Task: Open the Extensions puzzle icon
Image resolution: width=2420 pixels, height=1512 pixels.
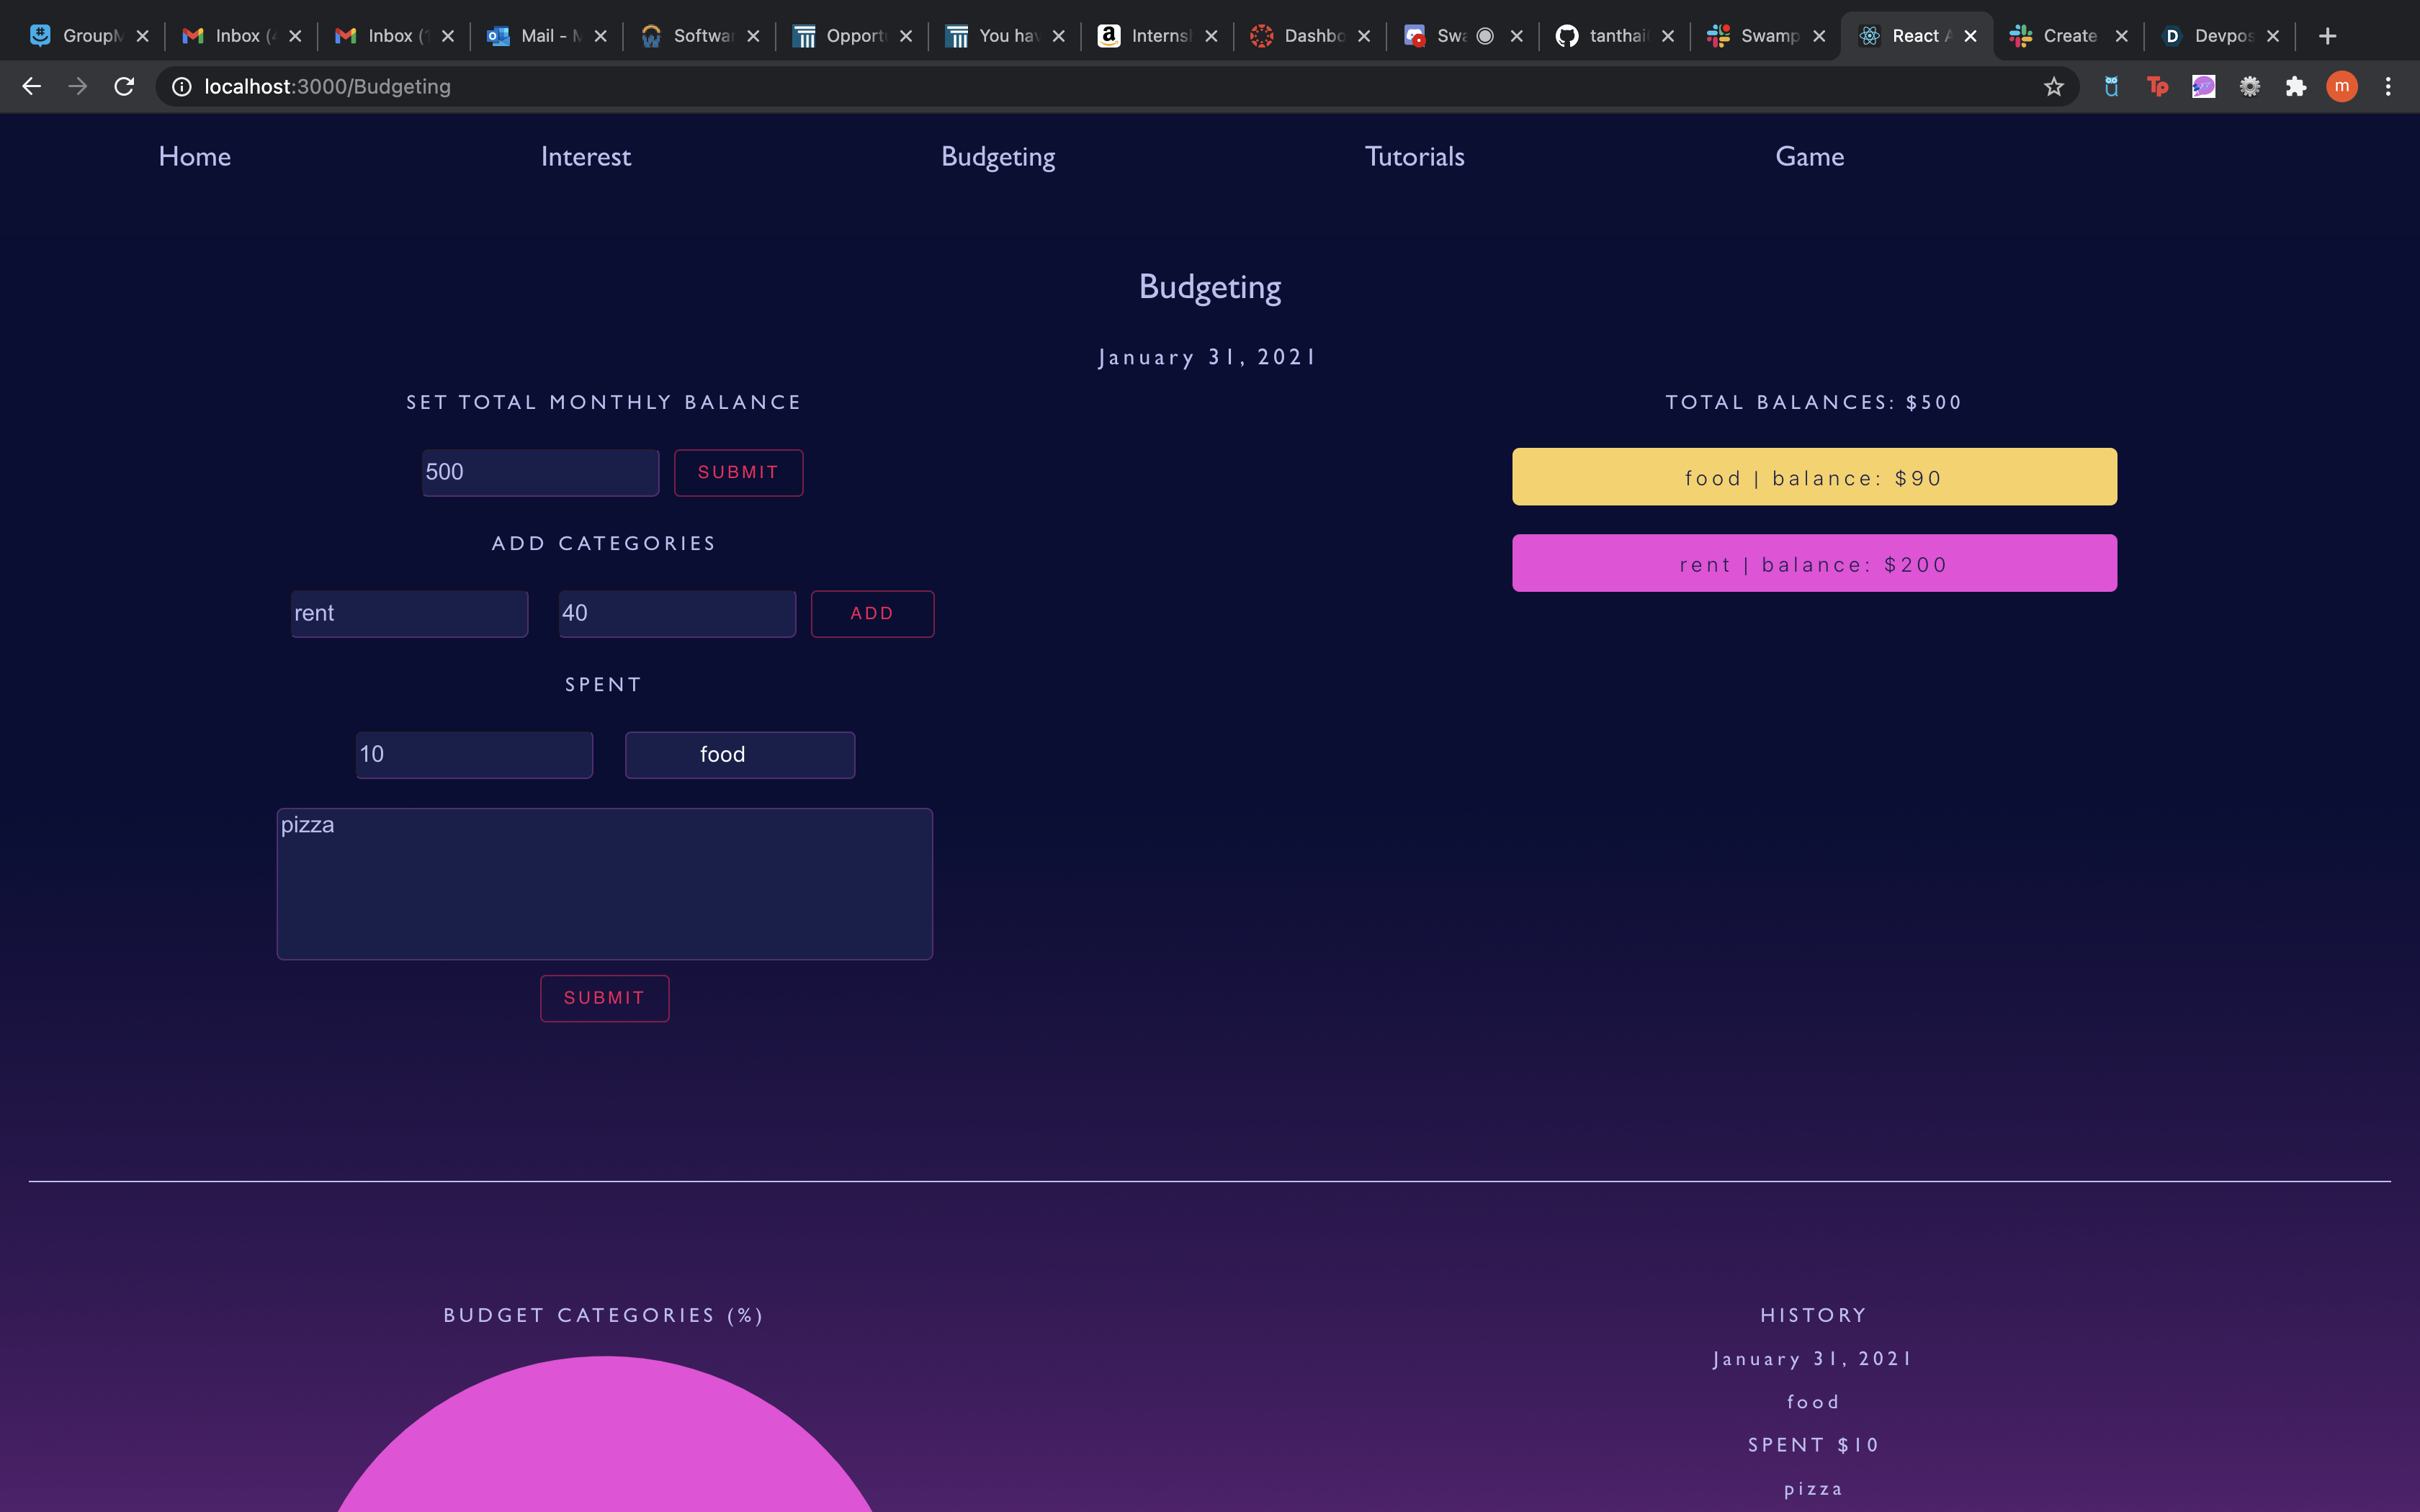Action: pyautogui.click(x=2295, y=87)
